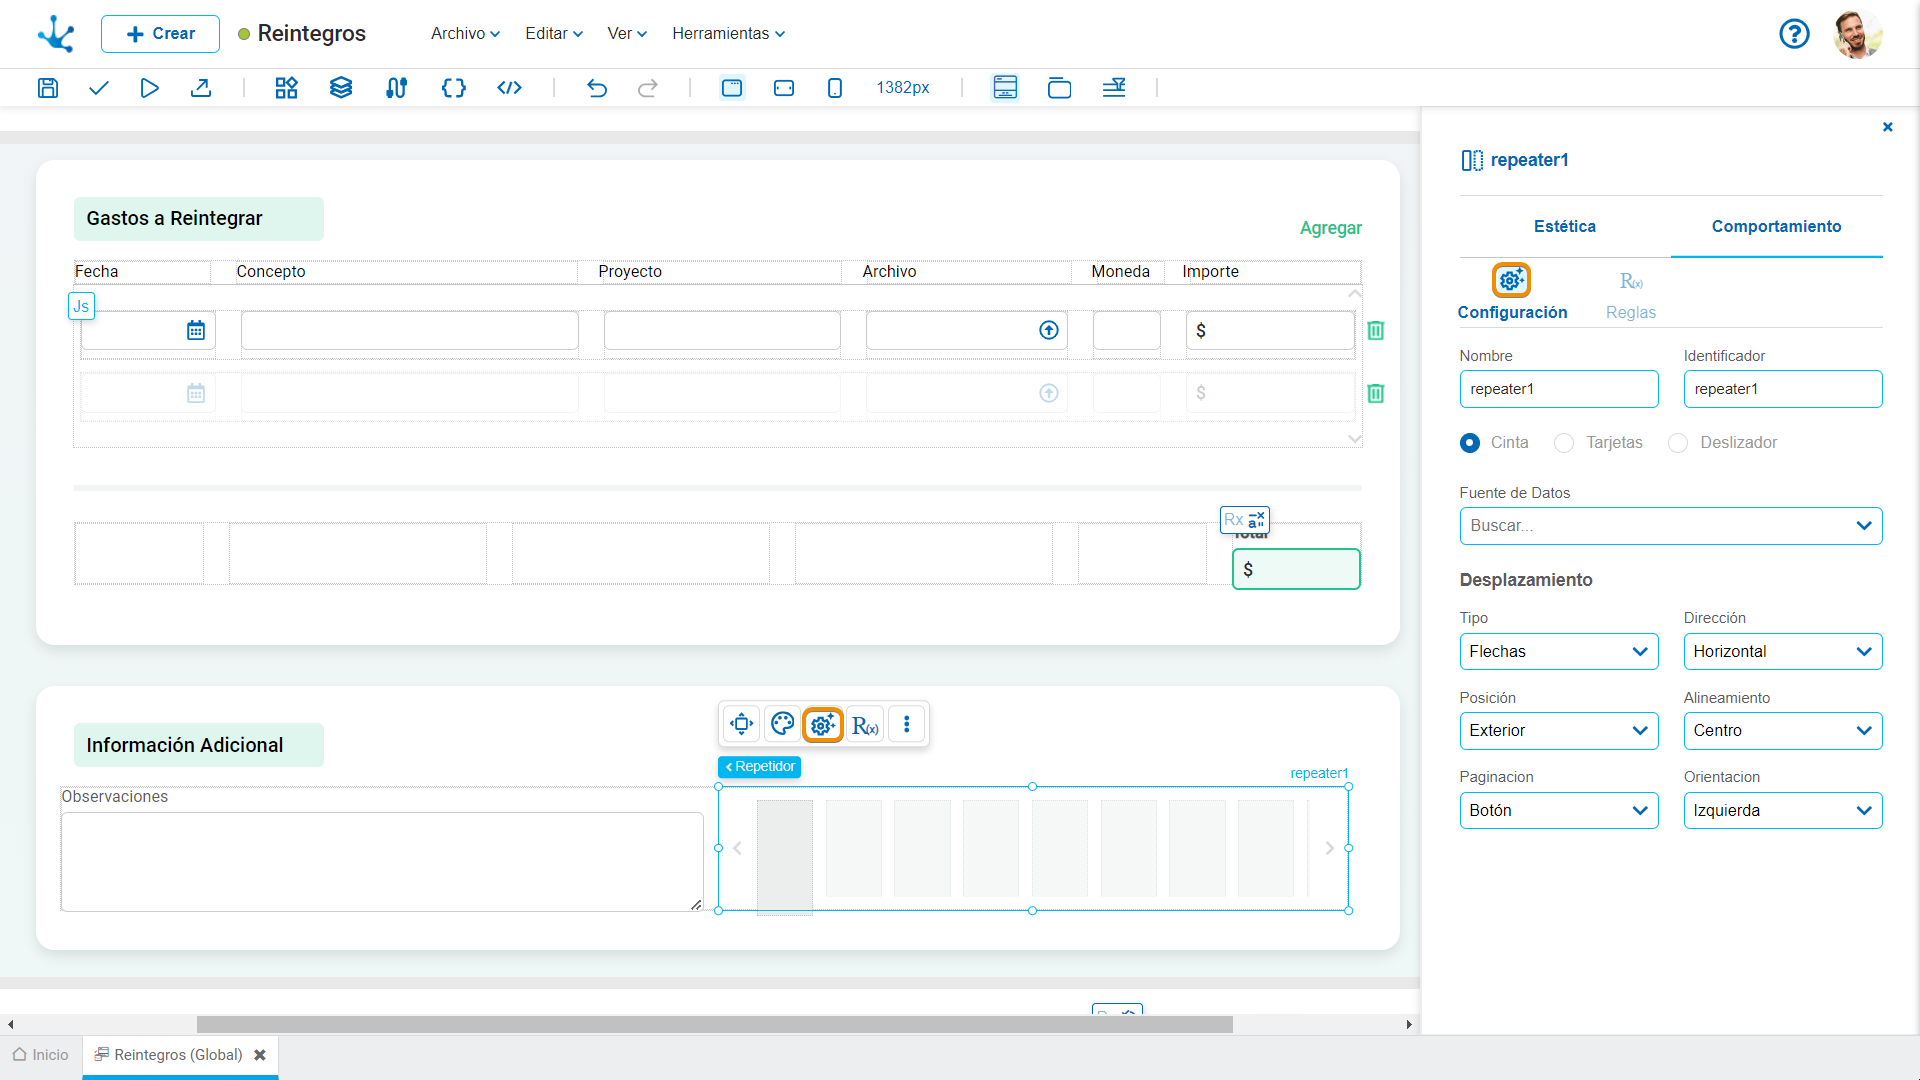Click the checkmark validate icon

98,88
